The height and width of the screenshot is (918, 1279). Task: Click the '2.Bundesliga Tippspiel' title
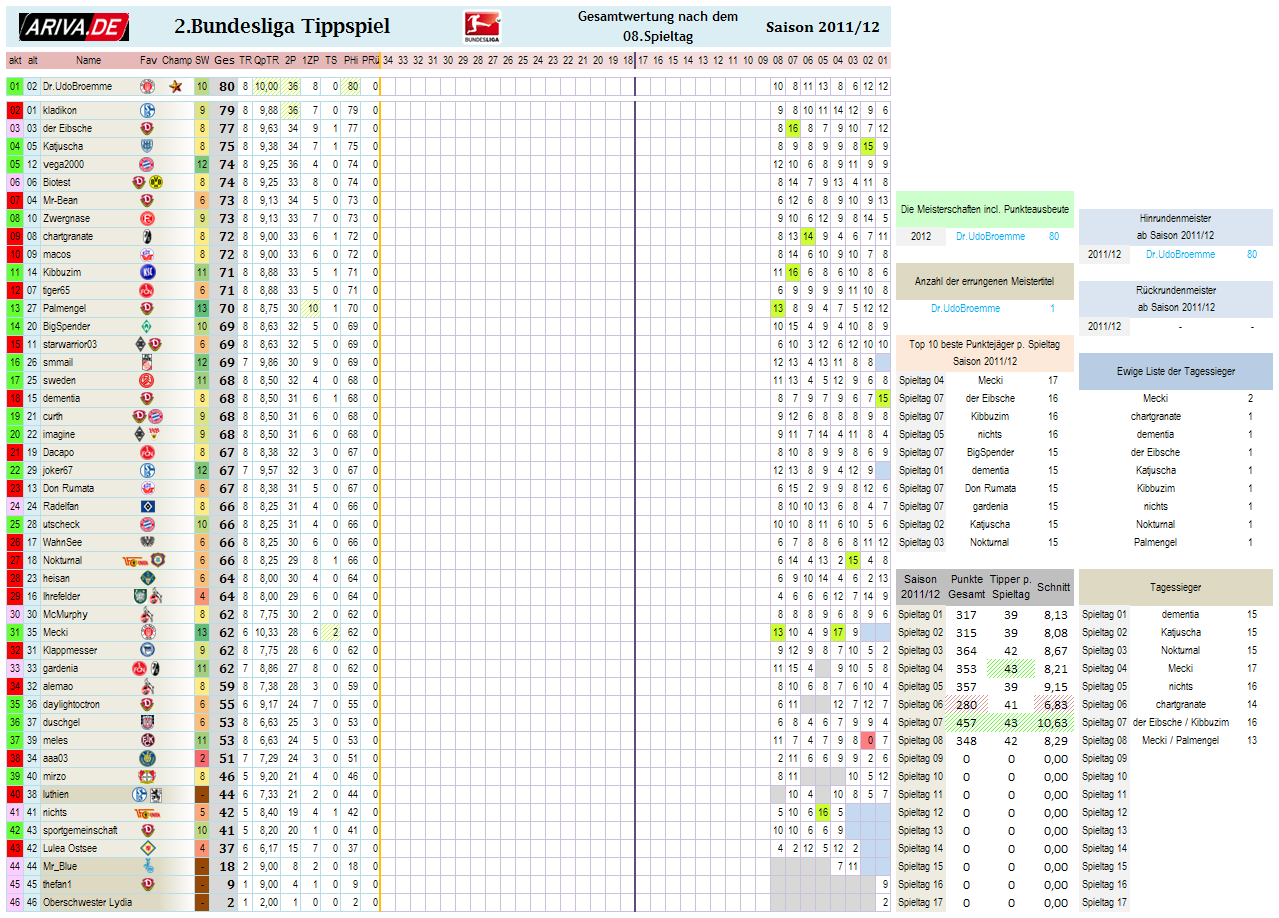tap(282, 27)
